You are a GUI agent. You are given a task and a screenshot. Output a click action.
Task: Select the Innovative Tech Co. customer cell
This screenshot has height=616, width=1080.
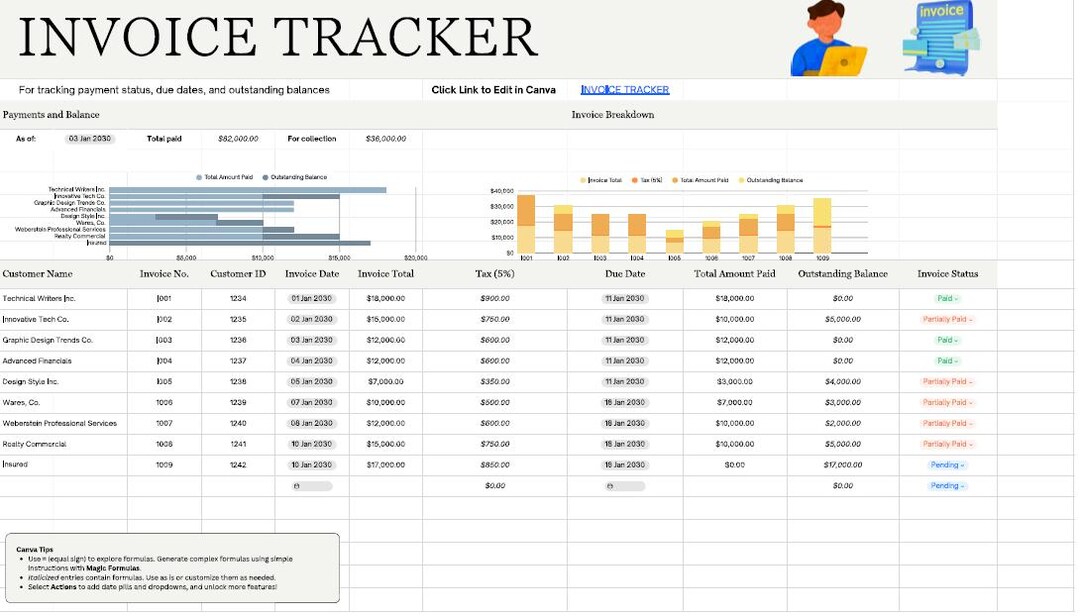[63, 320]
